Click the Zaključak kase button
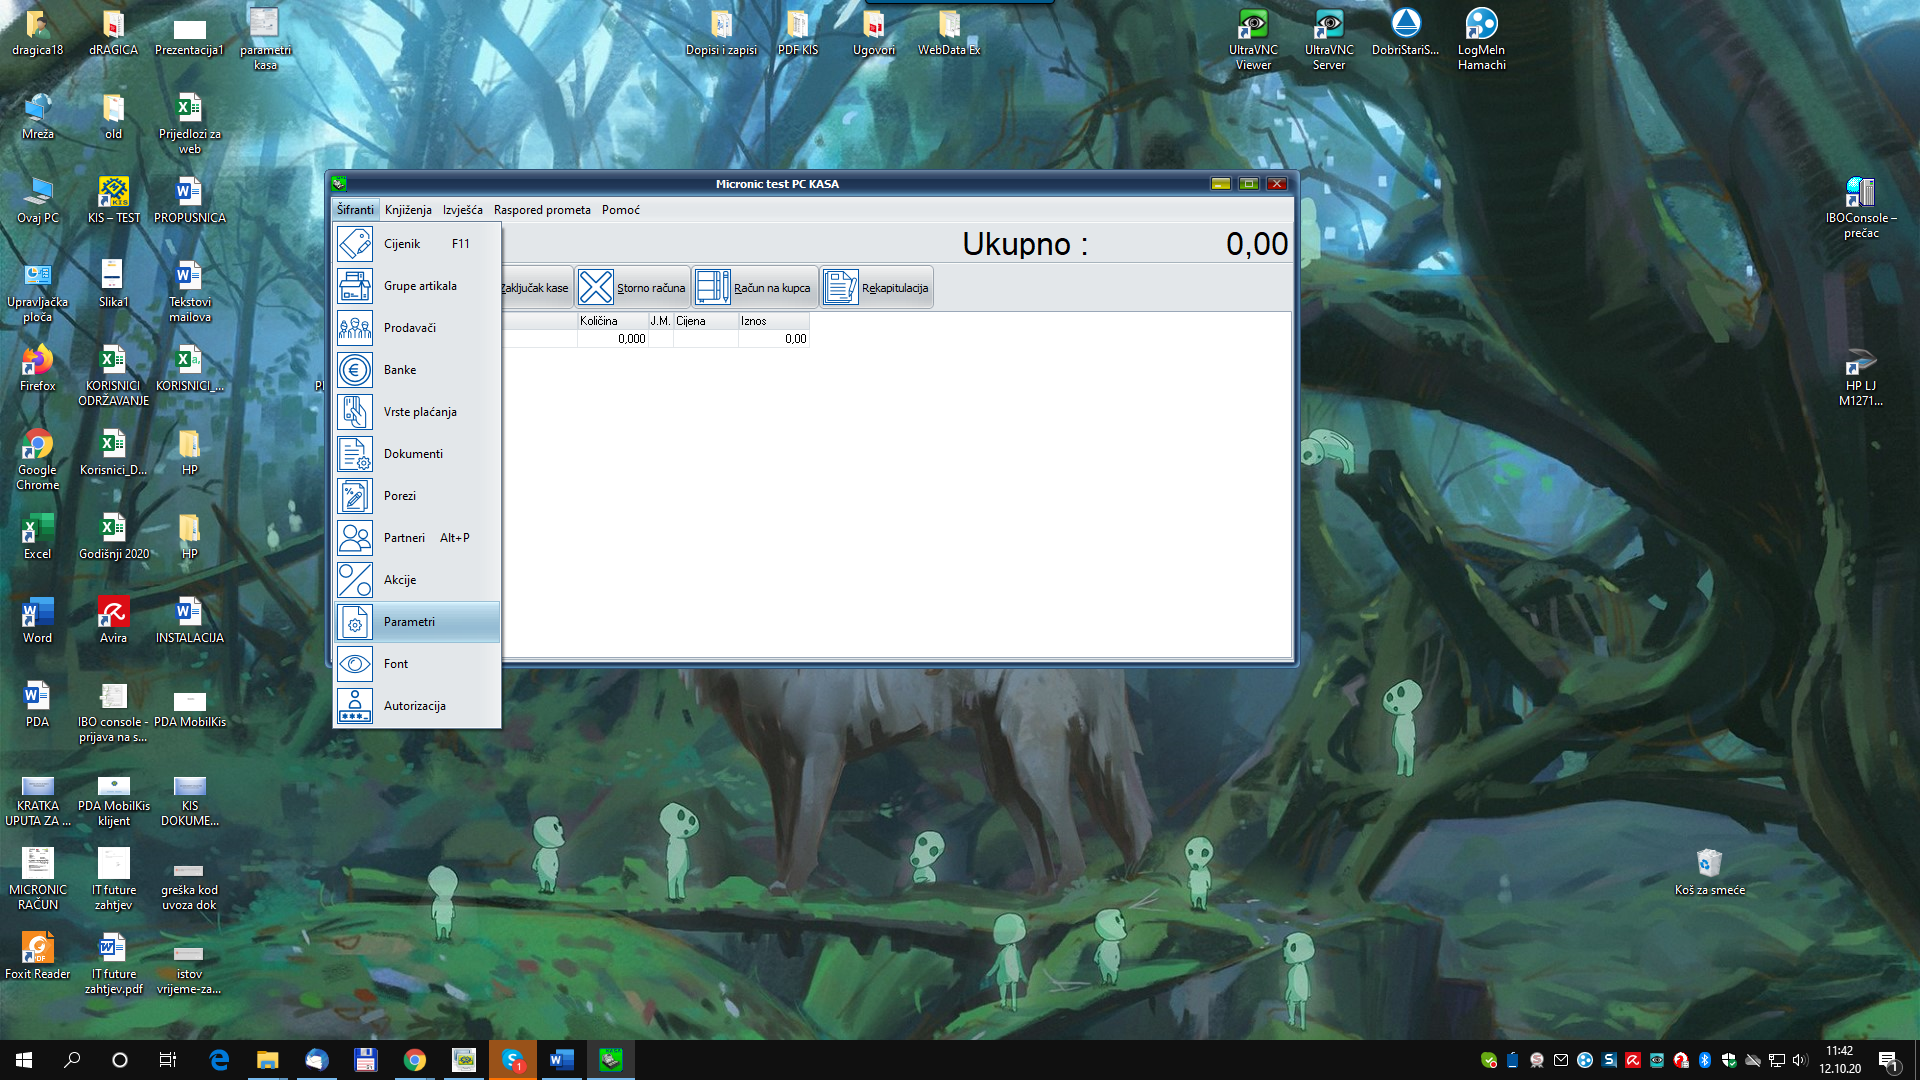1920x1080 pixels. [537, 288]
